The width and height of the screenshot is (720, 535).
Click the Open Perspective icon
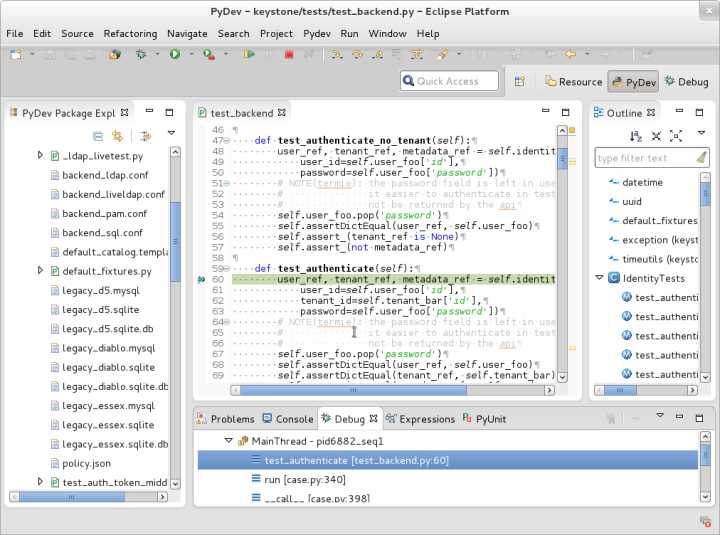coord(519,82)
